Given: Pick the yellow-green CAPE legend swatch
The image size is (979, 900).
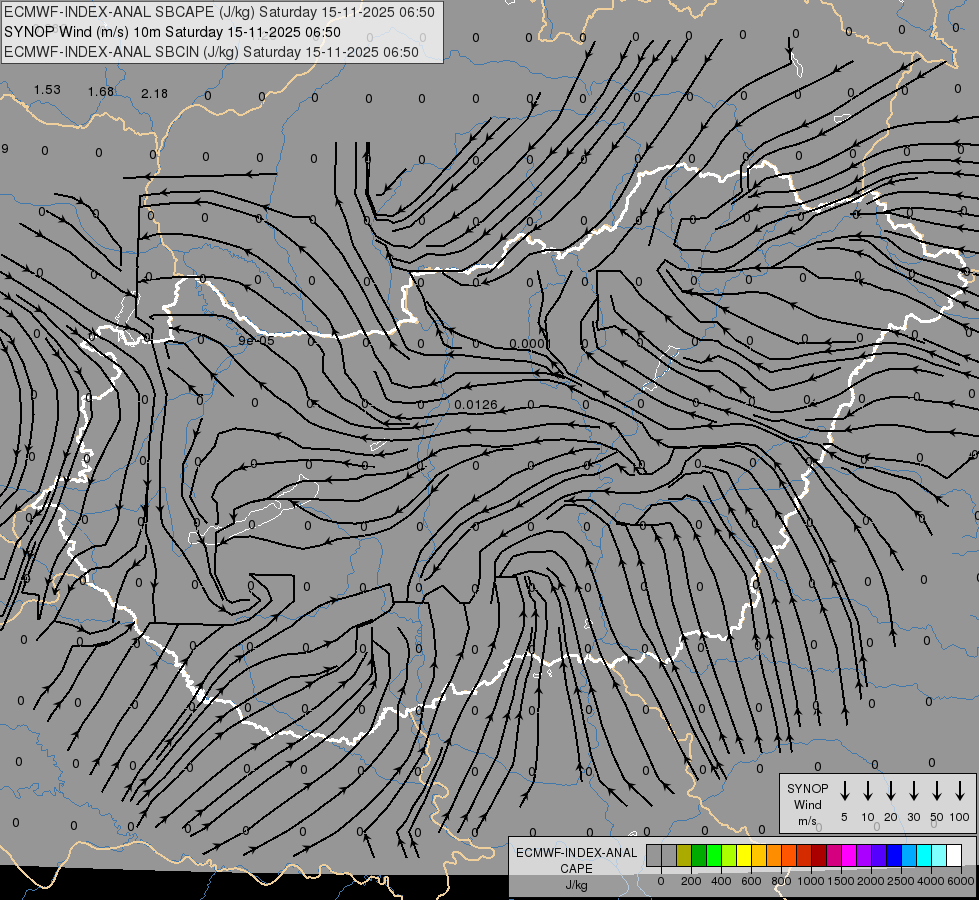Looking at the screenshot, I should (x=729, y=855).
